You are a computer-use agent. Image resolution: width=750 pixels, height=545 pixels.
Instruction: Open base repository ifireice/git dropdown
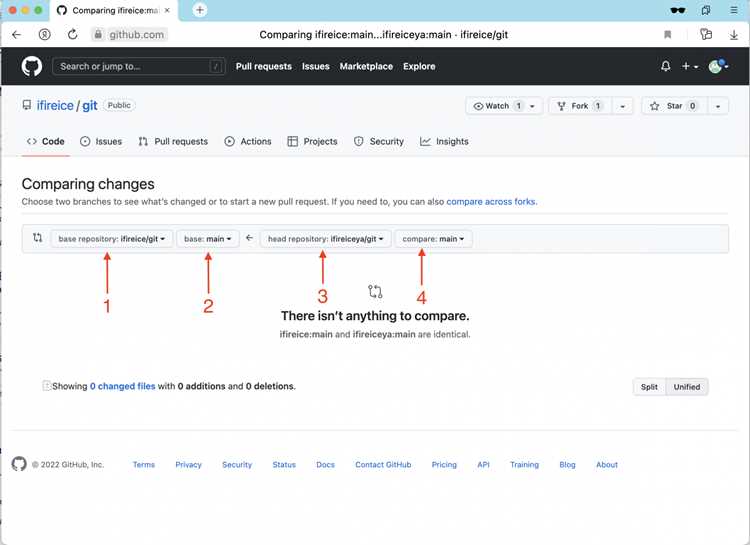(x=111, y=238)
